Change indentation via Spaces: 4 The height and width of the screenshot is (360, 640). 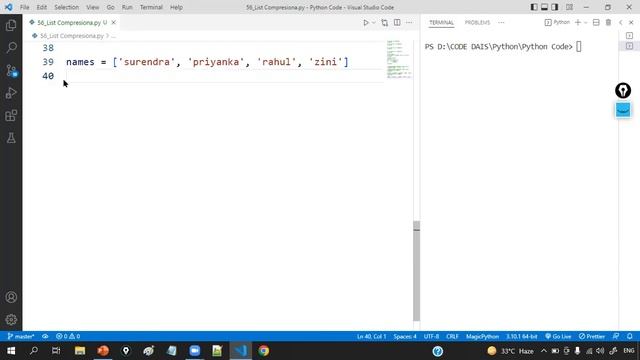coord(405,336)
